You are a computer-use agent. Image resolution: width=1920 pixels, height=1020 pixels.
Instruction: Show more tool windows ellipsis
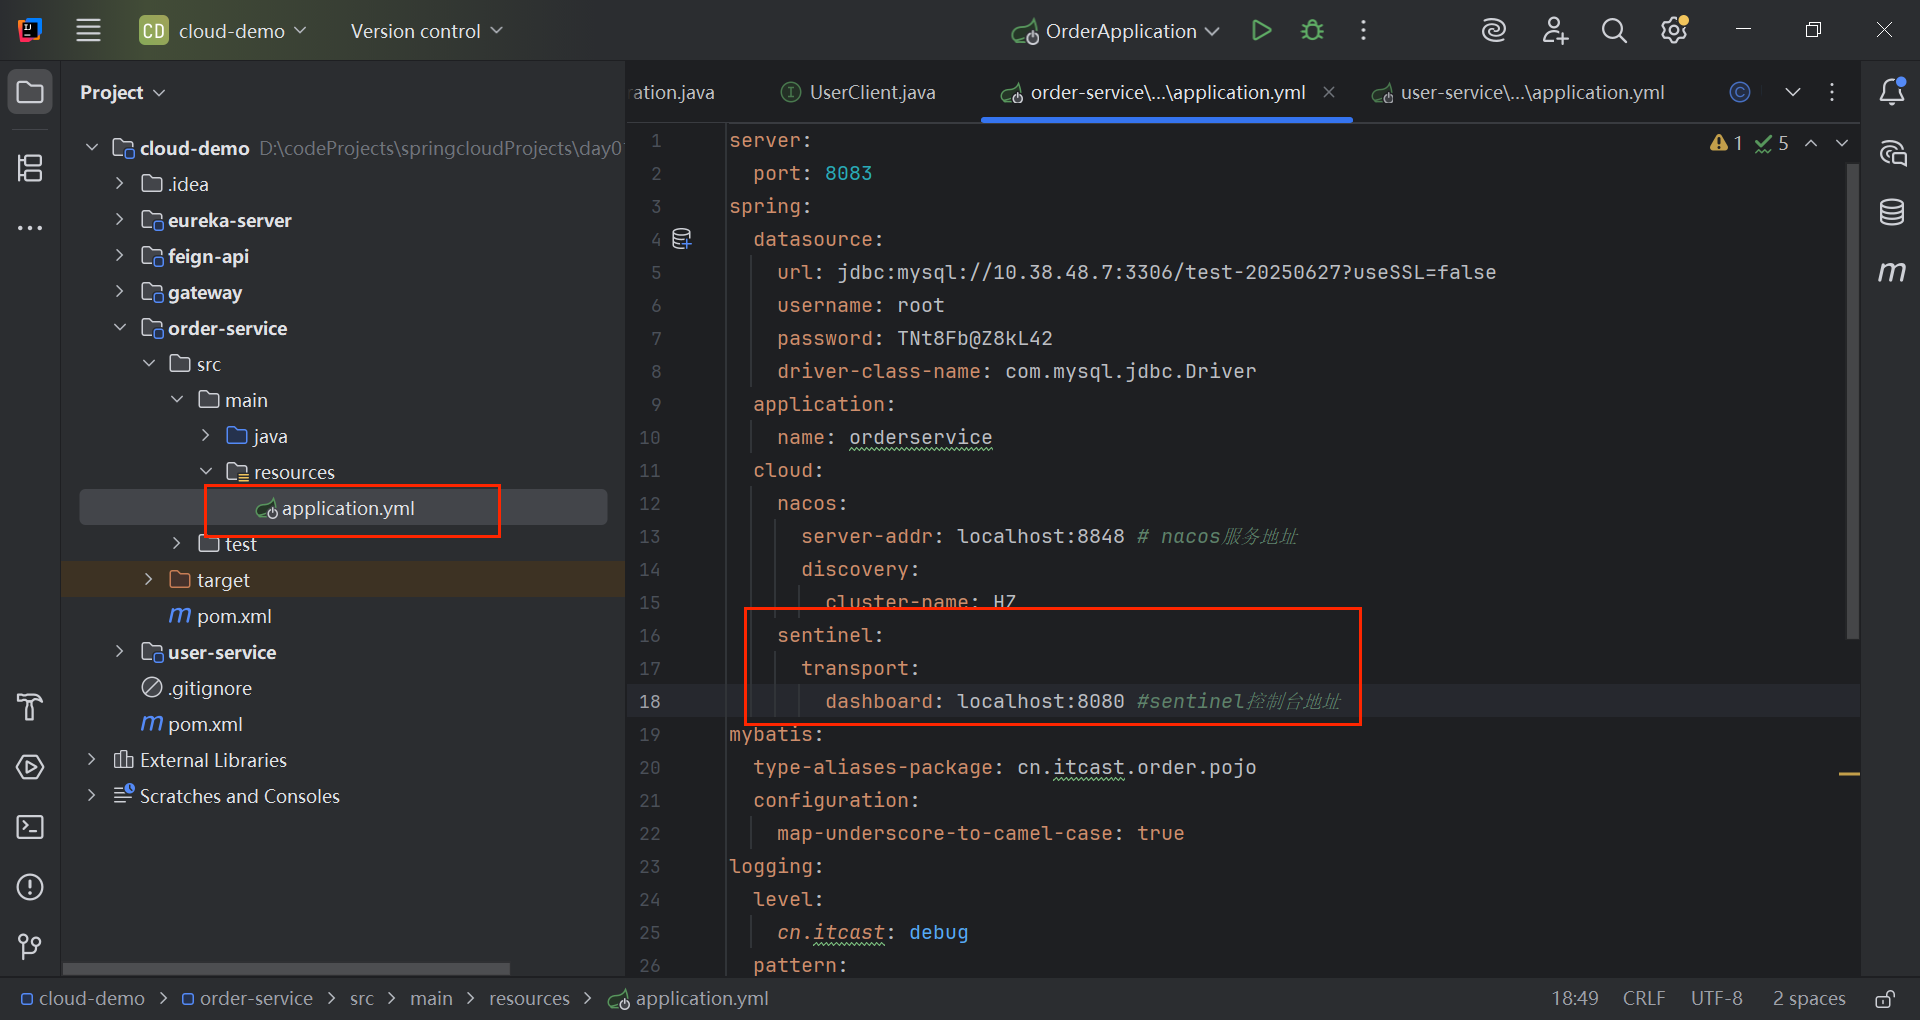point(30,228)
